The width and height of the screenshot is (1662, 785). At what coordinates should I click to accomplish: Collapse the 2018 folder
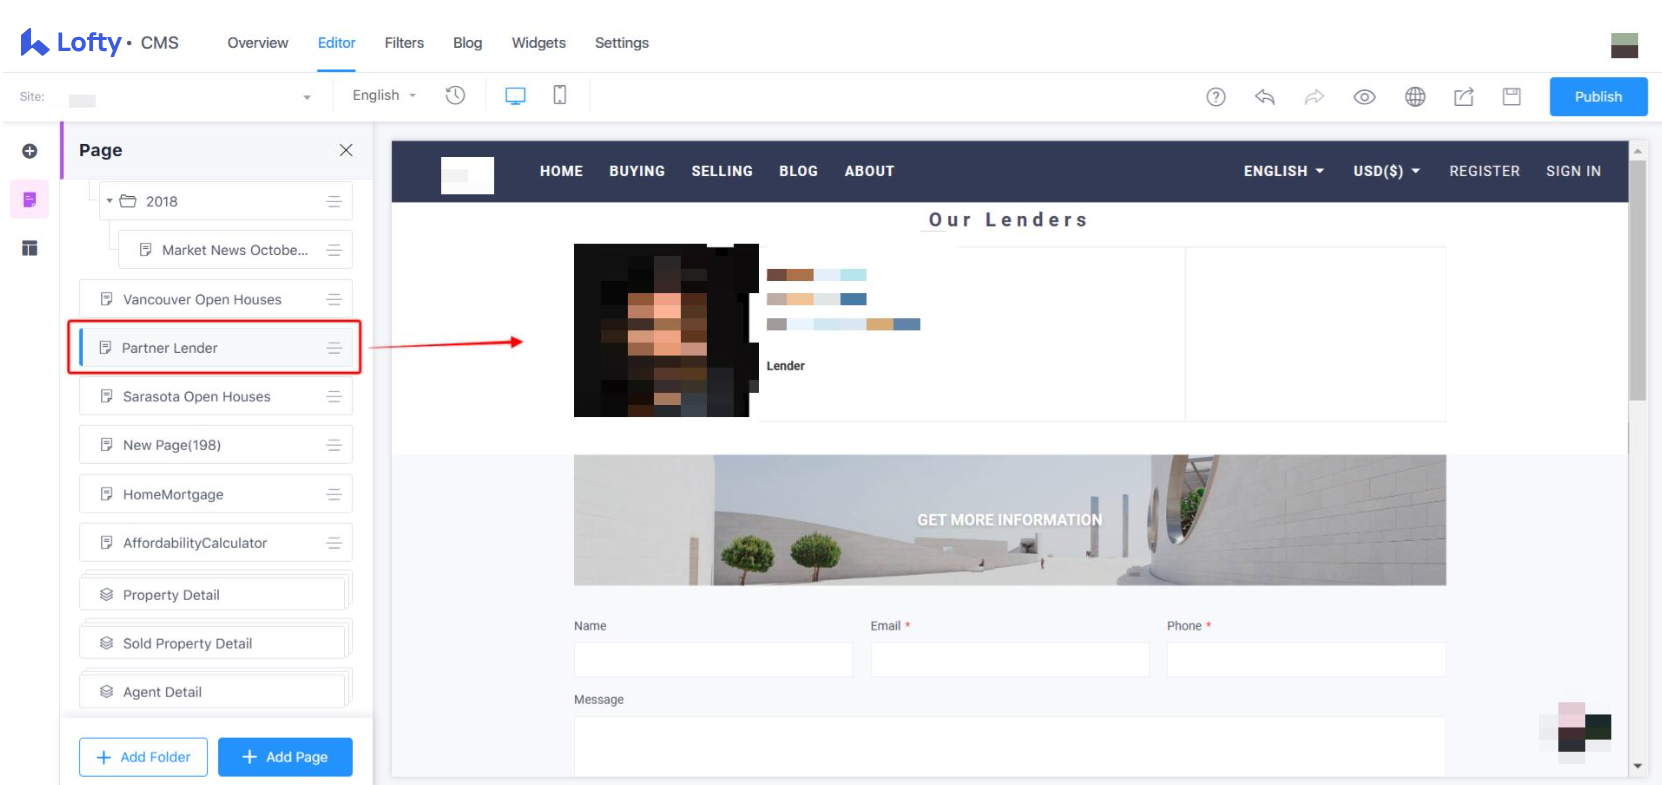point(110,201)
